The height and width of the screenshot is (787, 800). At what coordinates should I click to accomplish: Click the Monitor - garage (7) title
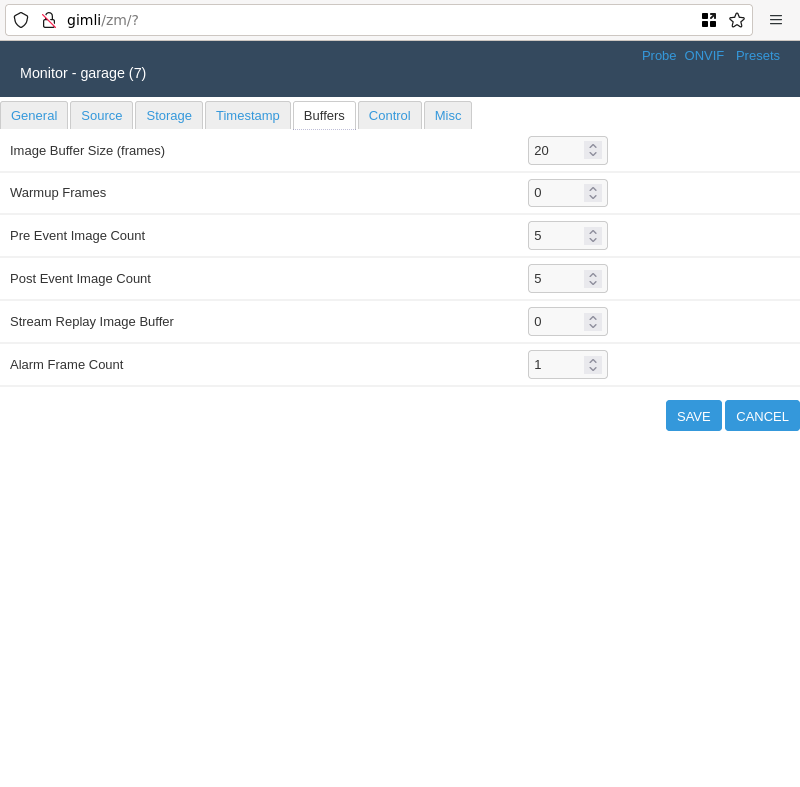click(x=83, y=73)
